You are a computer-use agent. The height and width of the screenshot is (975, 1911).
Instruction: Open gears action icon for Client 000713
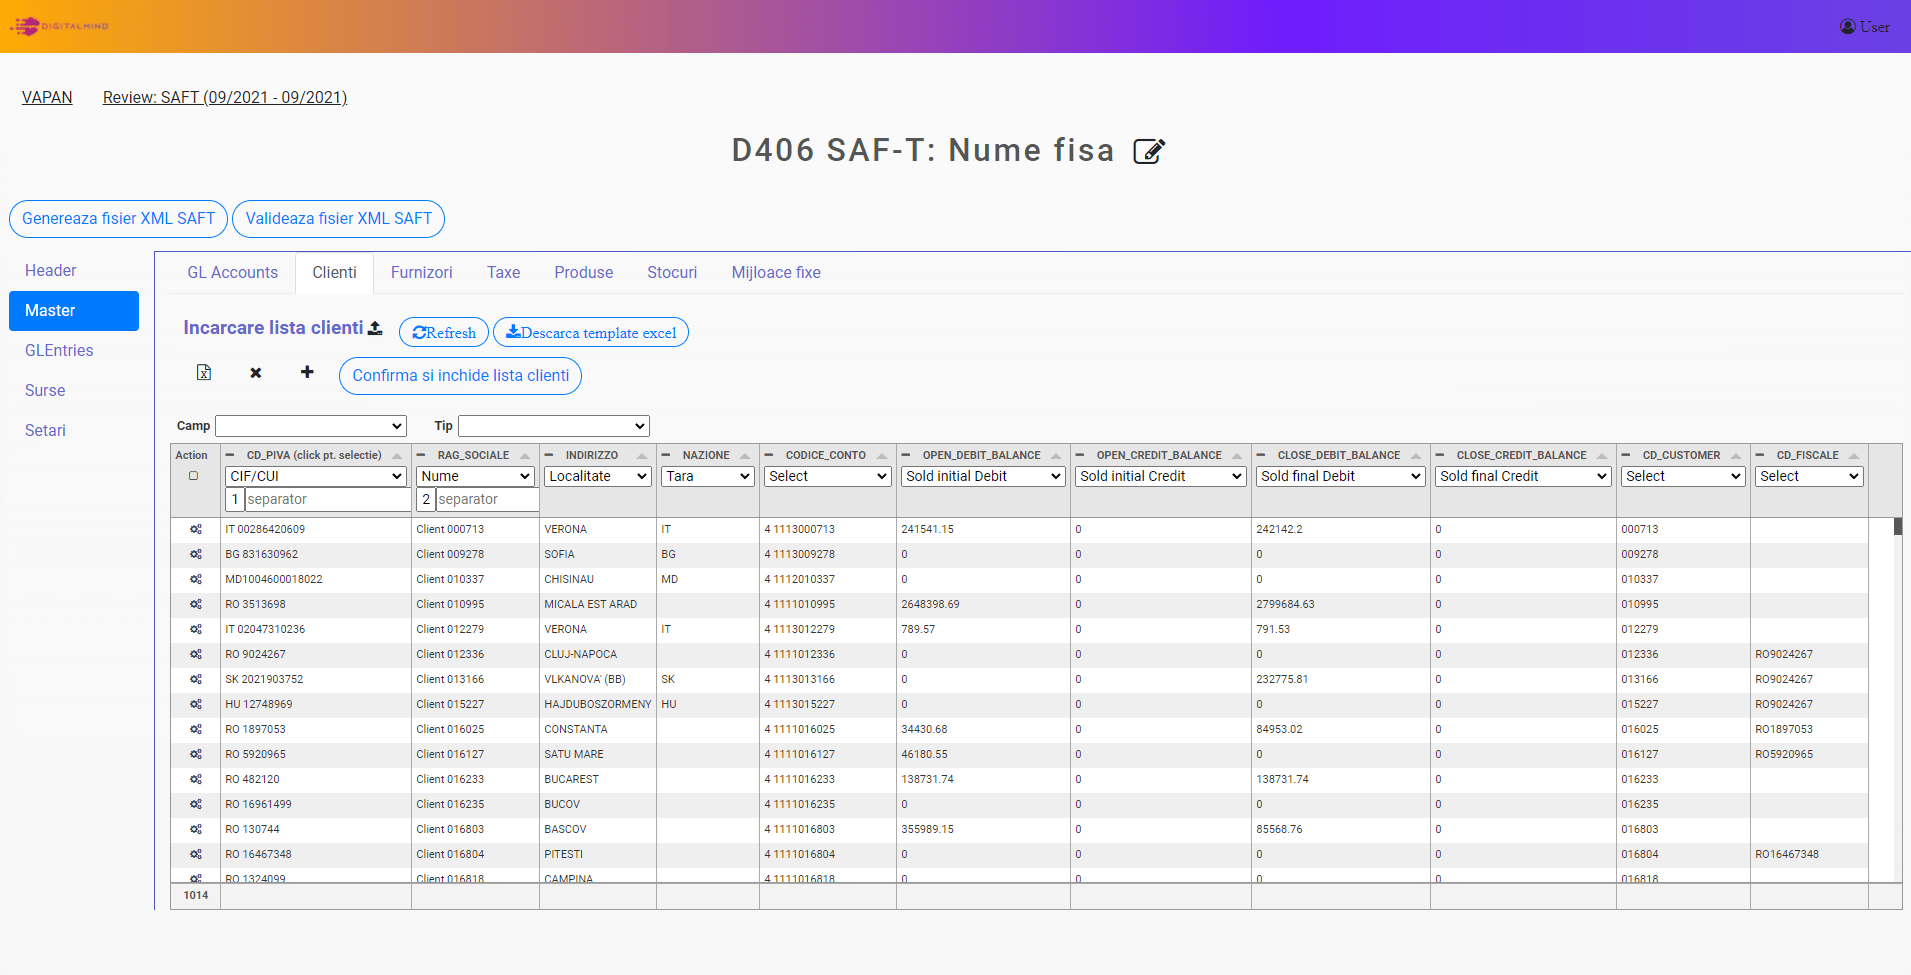[x=196, y=529]
